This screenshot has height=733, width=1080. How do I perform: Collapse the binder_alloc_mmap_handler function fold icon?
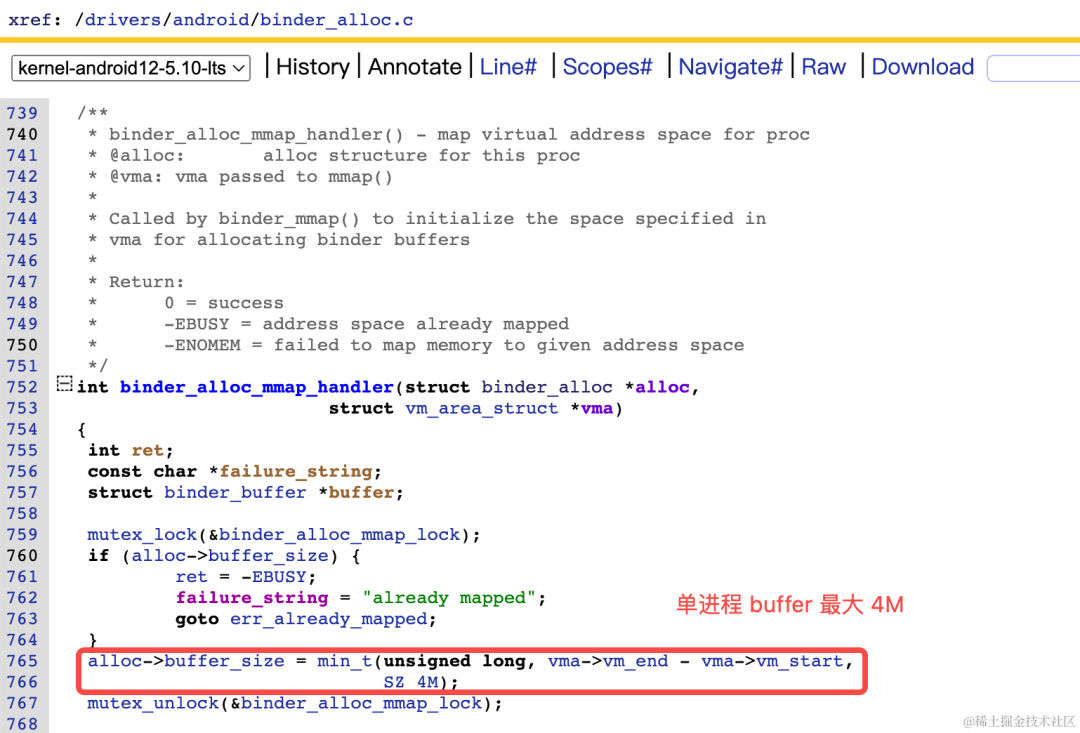click(64, 384)
